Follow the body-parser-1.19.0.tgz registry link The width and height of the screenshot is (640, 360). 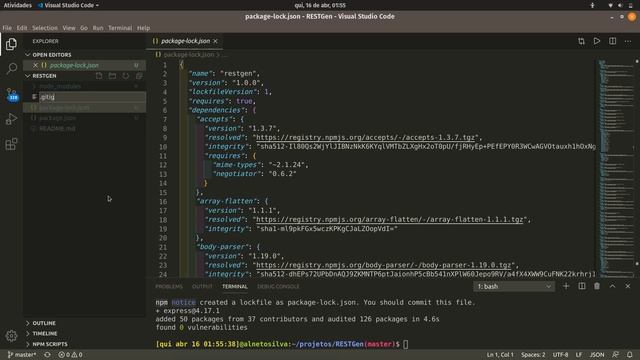(x=383, y=265)
